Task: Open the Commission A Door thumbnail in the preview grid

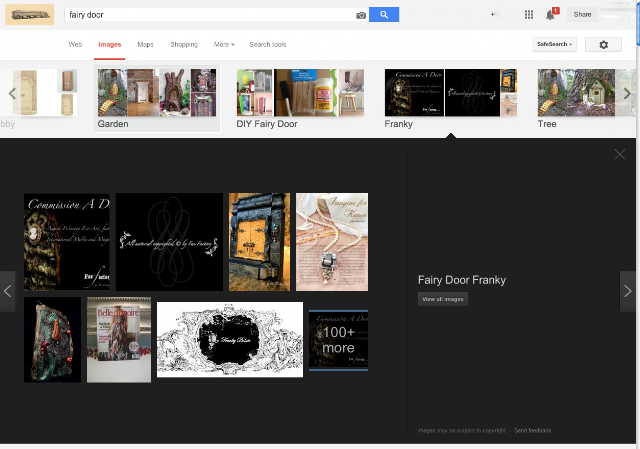Action: point(67,242)
